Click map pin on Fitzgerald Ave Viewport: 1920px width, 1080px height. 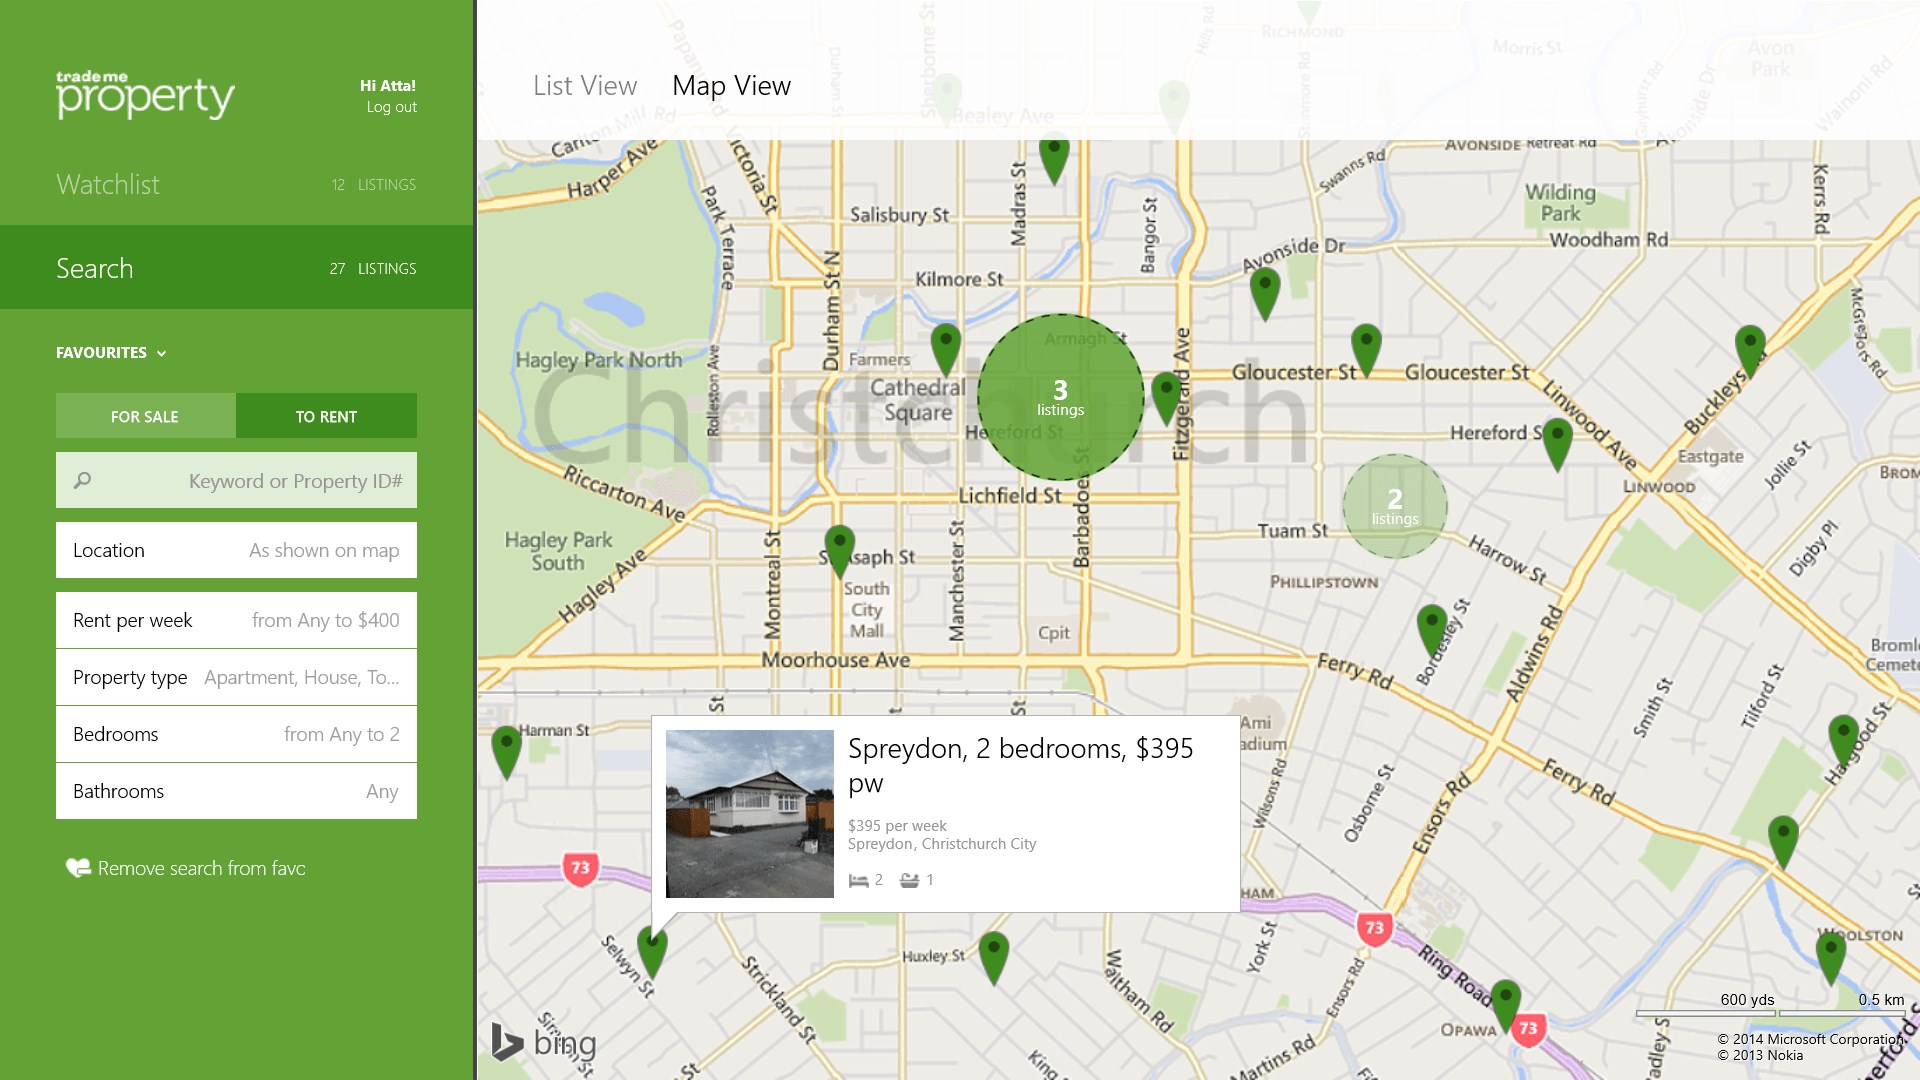tap(1166, 393)
